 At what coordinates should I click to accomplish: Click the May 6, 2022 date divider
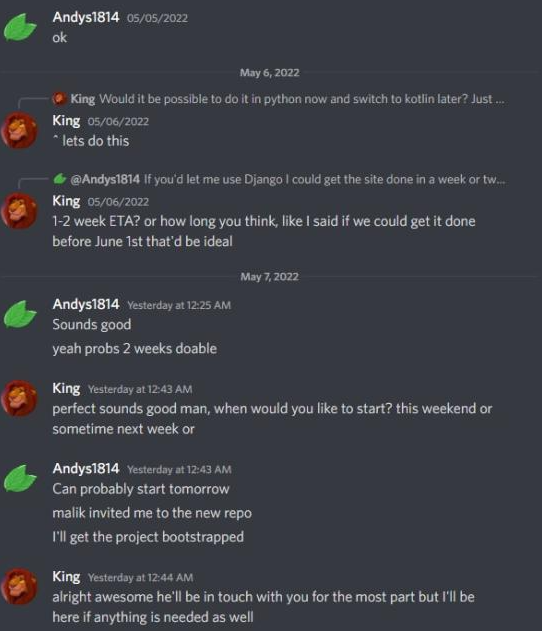270,72
